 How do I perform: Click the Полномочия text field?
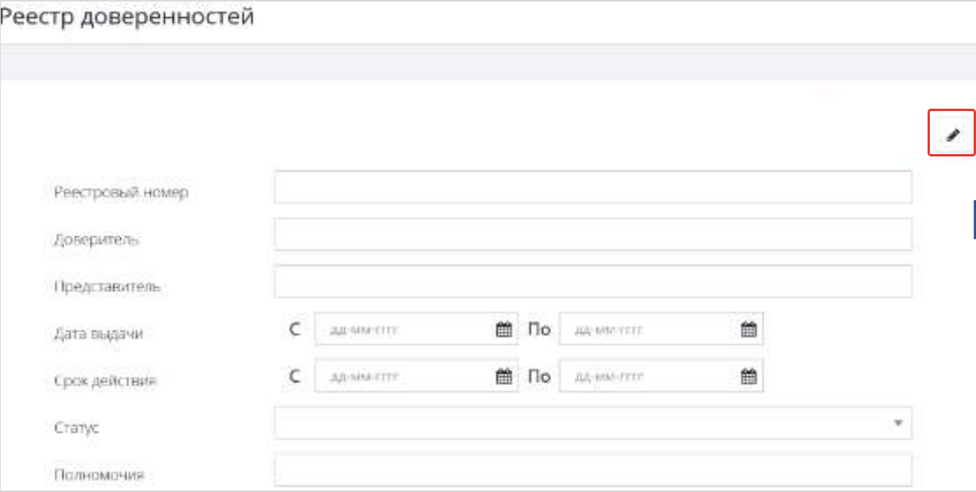click(x=592, y=470)
